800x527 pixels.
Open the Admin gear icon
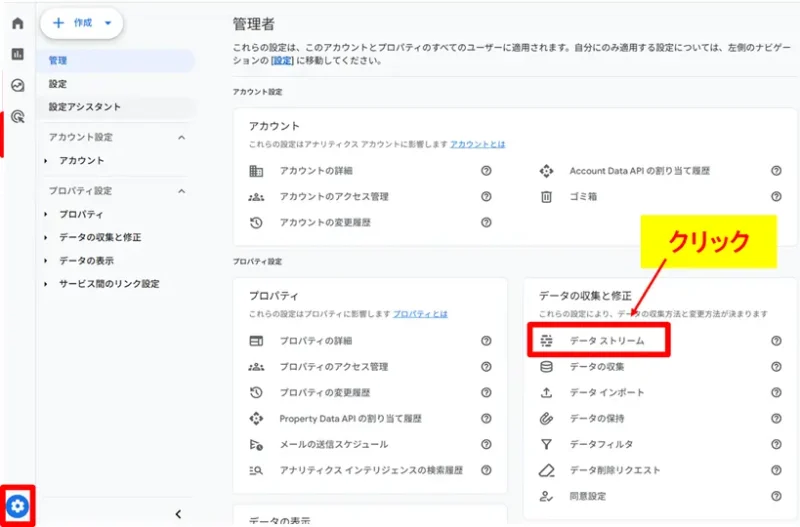coord(18,506)
